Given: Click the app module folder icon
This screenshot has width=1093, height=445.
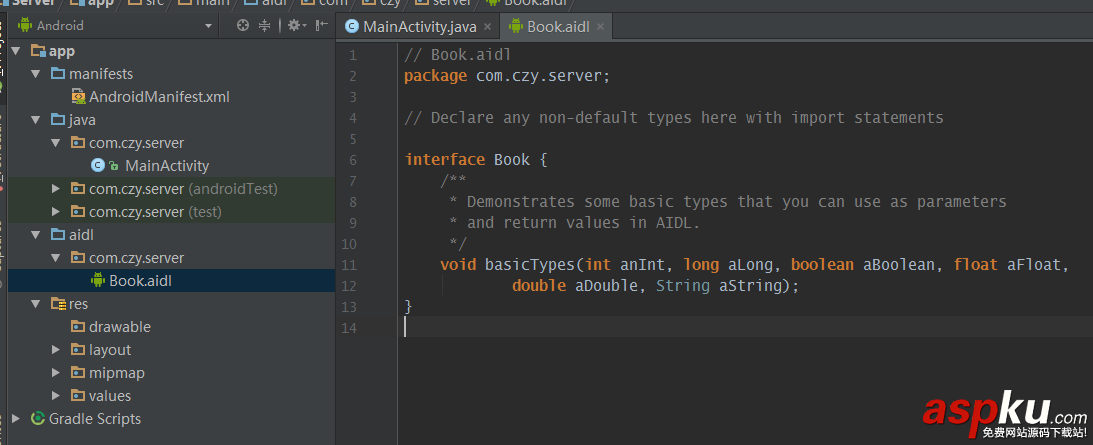Looking at the screenshot, I should click(38, 51).
